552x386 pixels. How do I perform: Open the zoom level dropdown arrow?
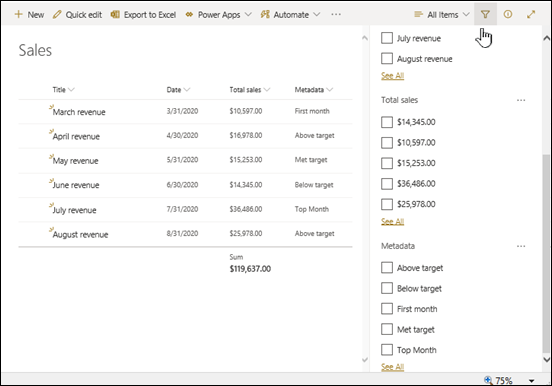531,381
